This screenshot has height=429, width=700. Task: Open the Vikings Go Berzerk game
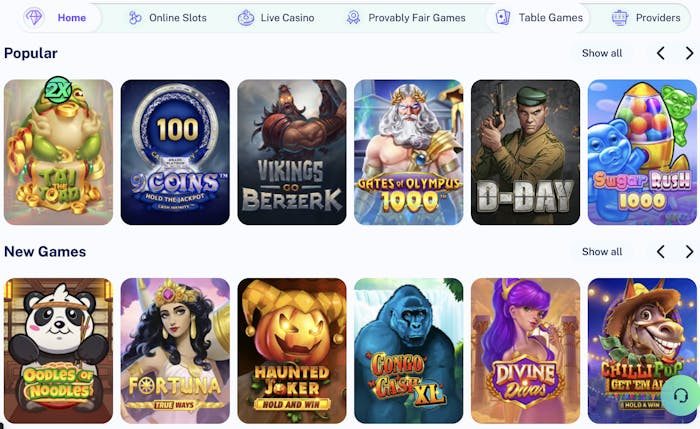(x=292, y=152)
